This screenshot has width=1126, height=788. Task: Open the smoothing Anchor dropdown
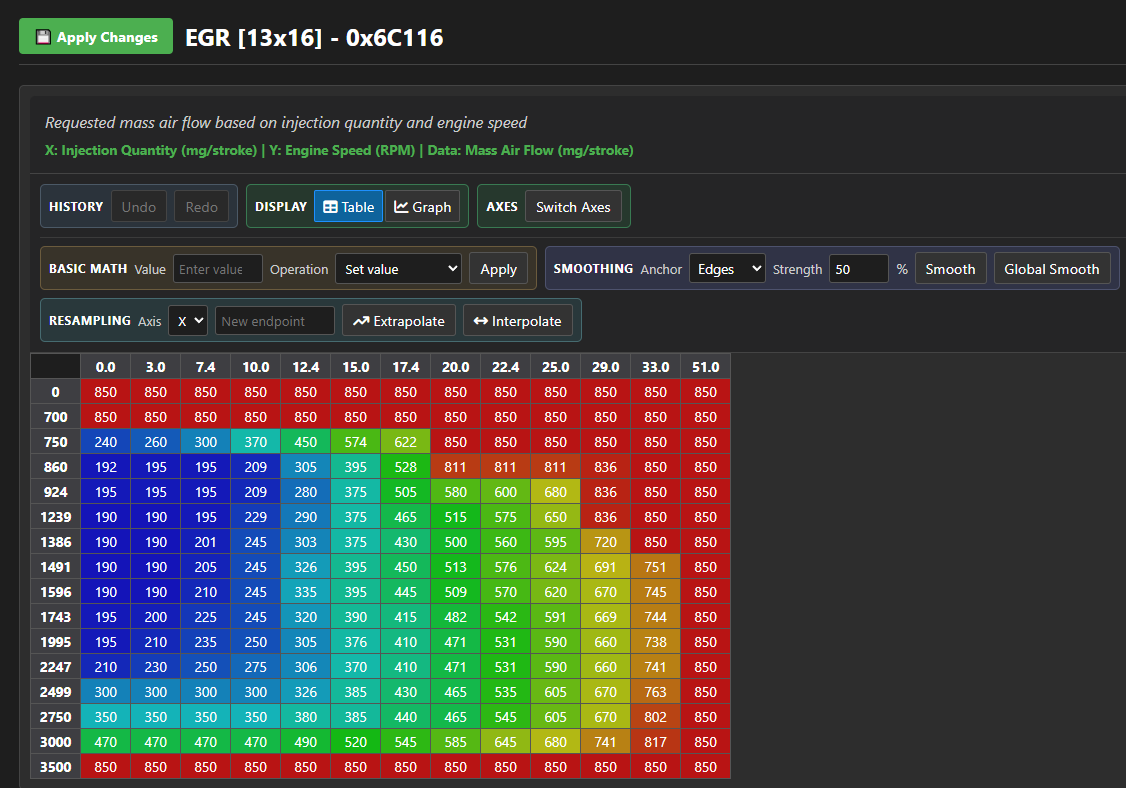(x=727, y=269)
